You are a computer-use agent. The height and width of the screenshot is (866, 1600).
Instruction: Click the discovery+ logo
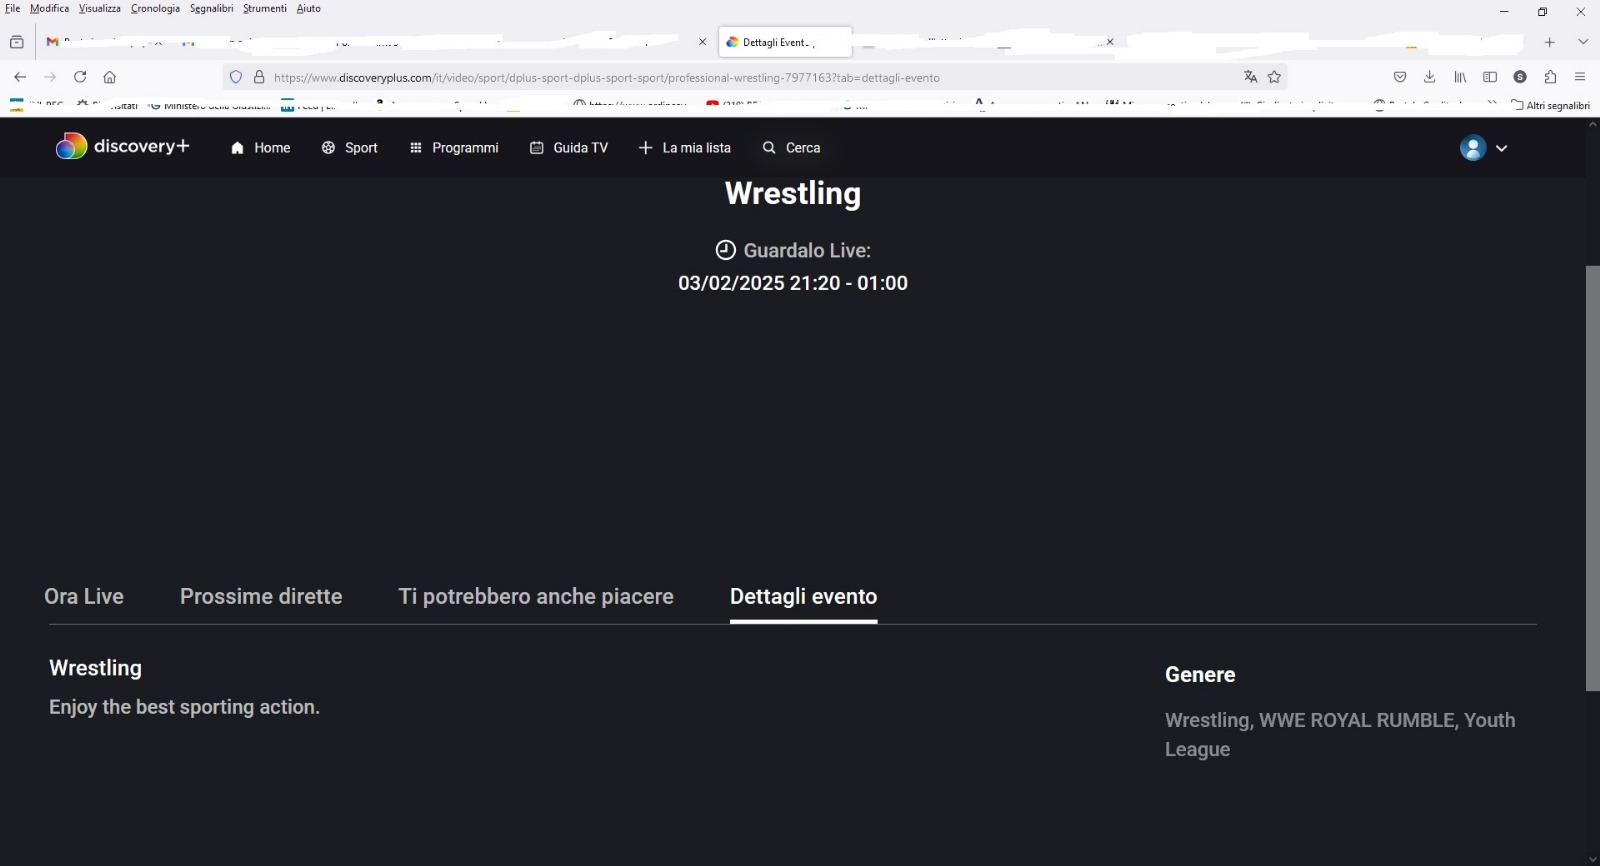click(122, 147)
